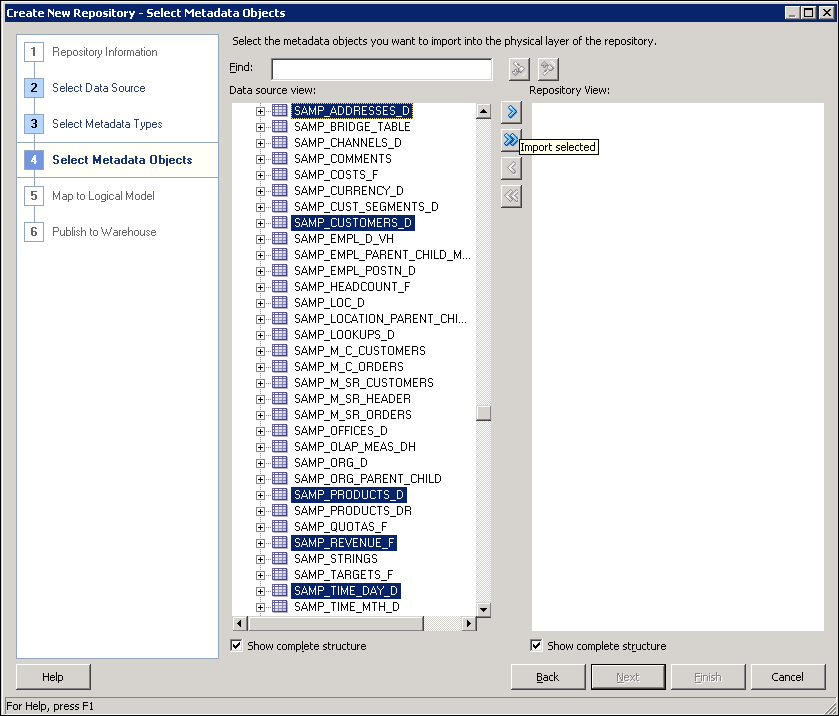Image resolution: width=839 pixels, height=716 pixels.
Task: Expand the SAMP_M_SR_HEADER table node
Action: coord(260,399)
